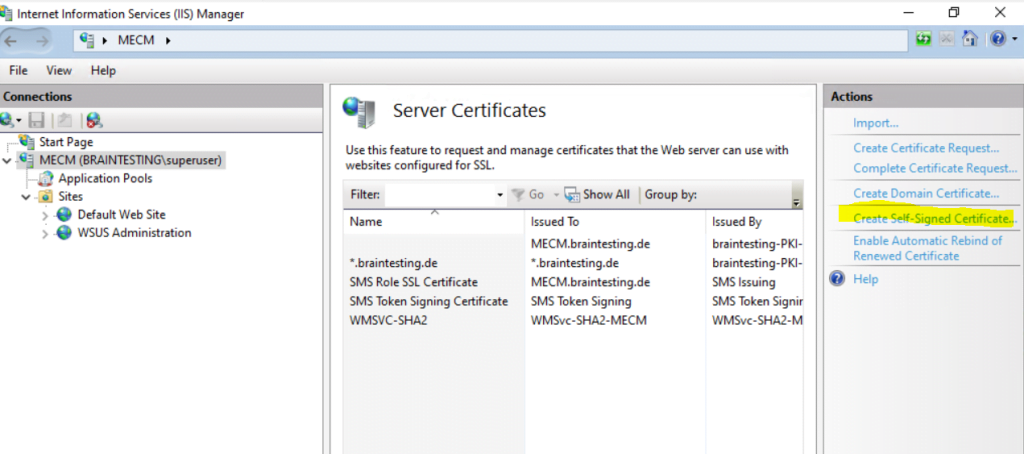1024x454 pixels.
Task: Open the View menu
Action: click(59, 71)
